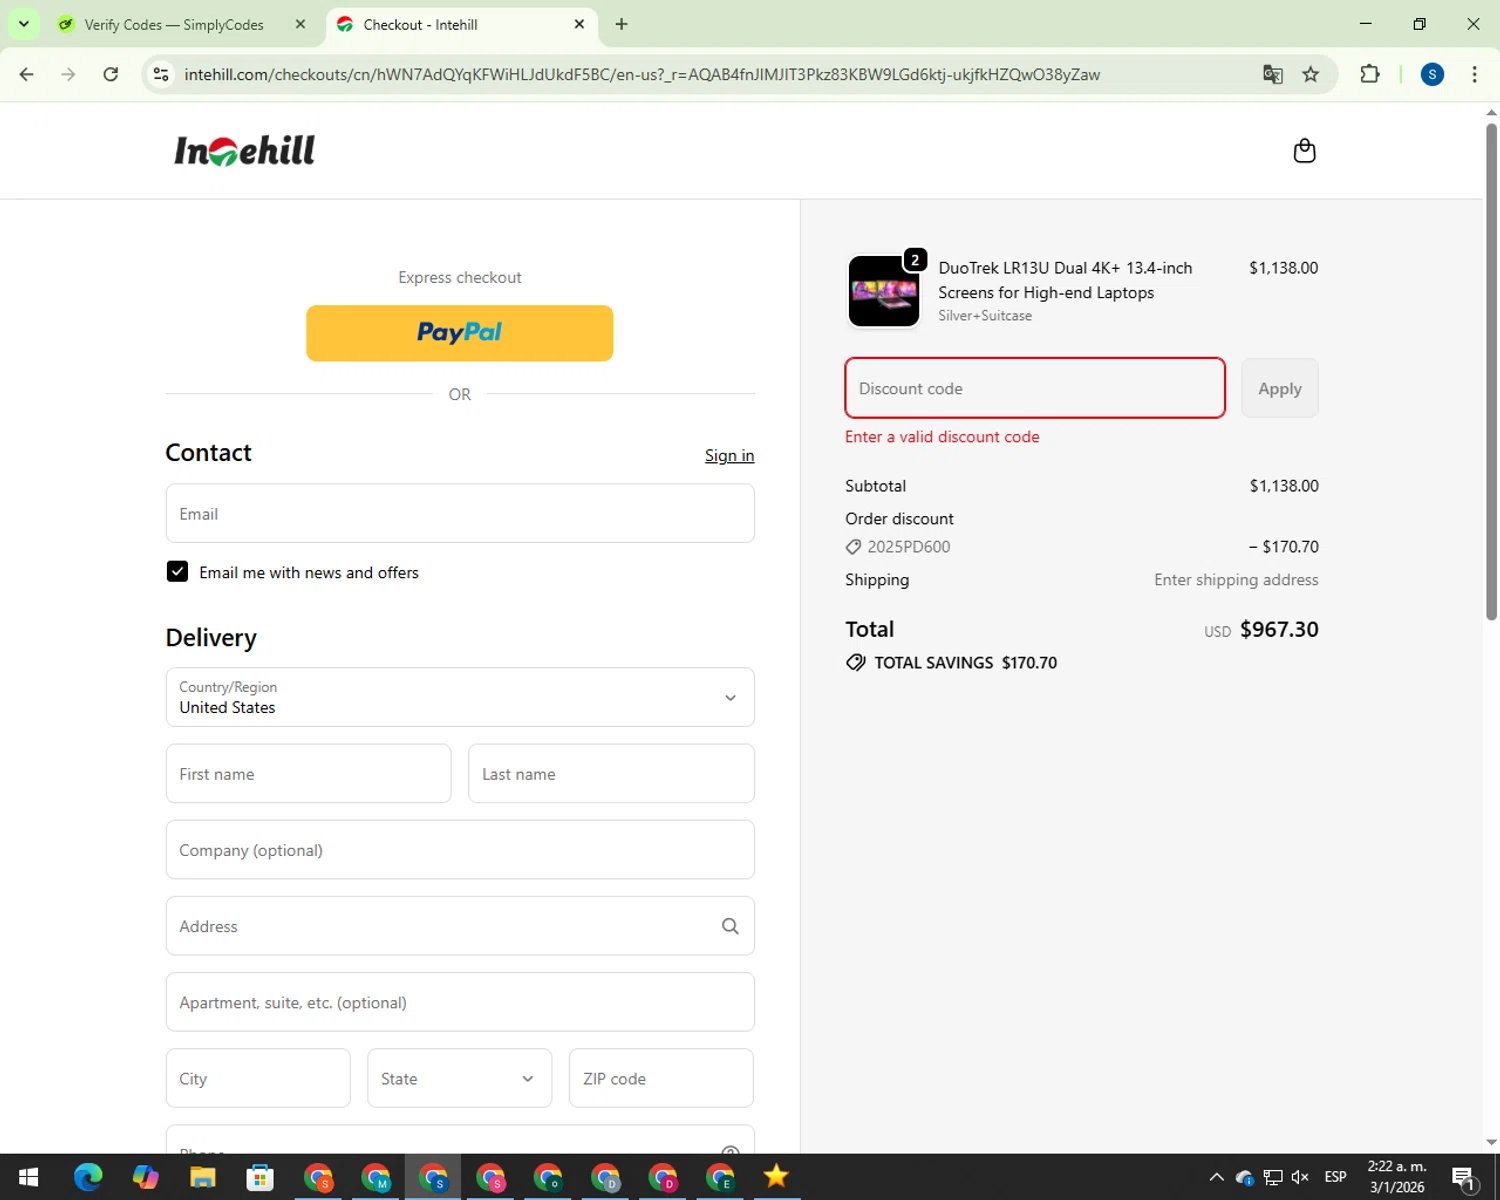
Task: Click the browser address bar URL
Action: [x=642, y=74]
